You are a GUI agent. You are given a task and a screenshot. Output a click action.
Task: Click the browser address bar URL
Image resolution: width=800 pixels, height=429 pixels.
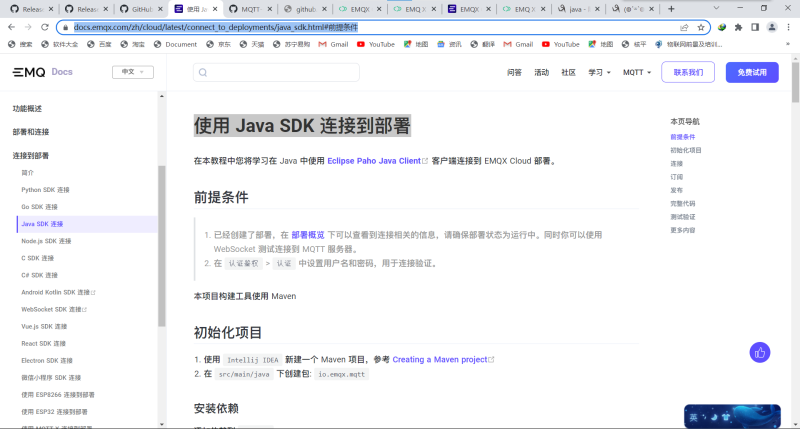tap(216, 27)
